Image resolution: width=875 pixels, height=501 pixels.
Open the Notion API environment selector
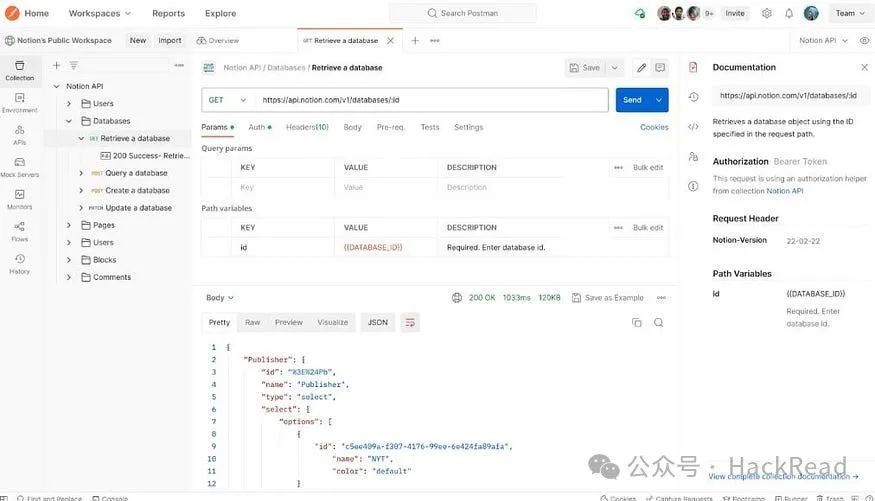(823, 40)
